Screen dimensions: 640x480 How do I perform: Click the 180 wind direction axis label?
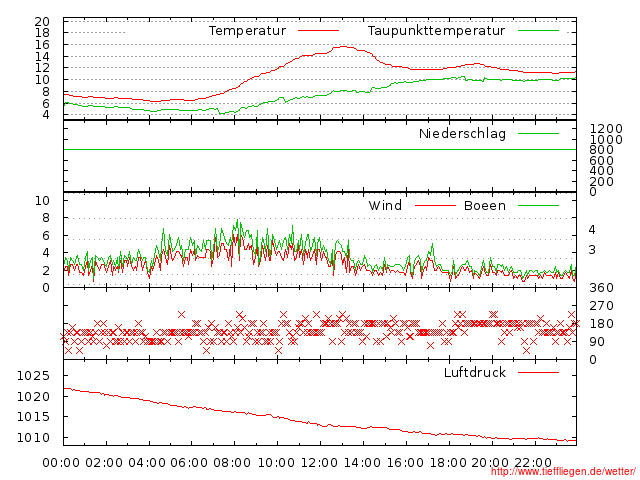pyautogui.click(x=601, y=324)
